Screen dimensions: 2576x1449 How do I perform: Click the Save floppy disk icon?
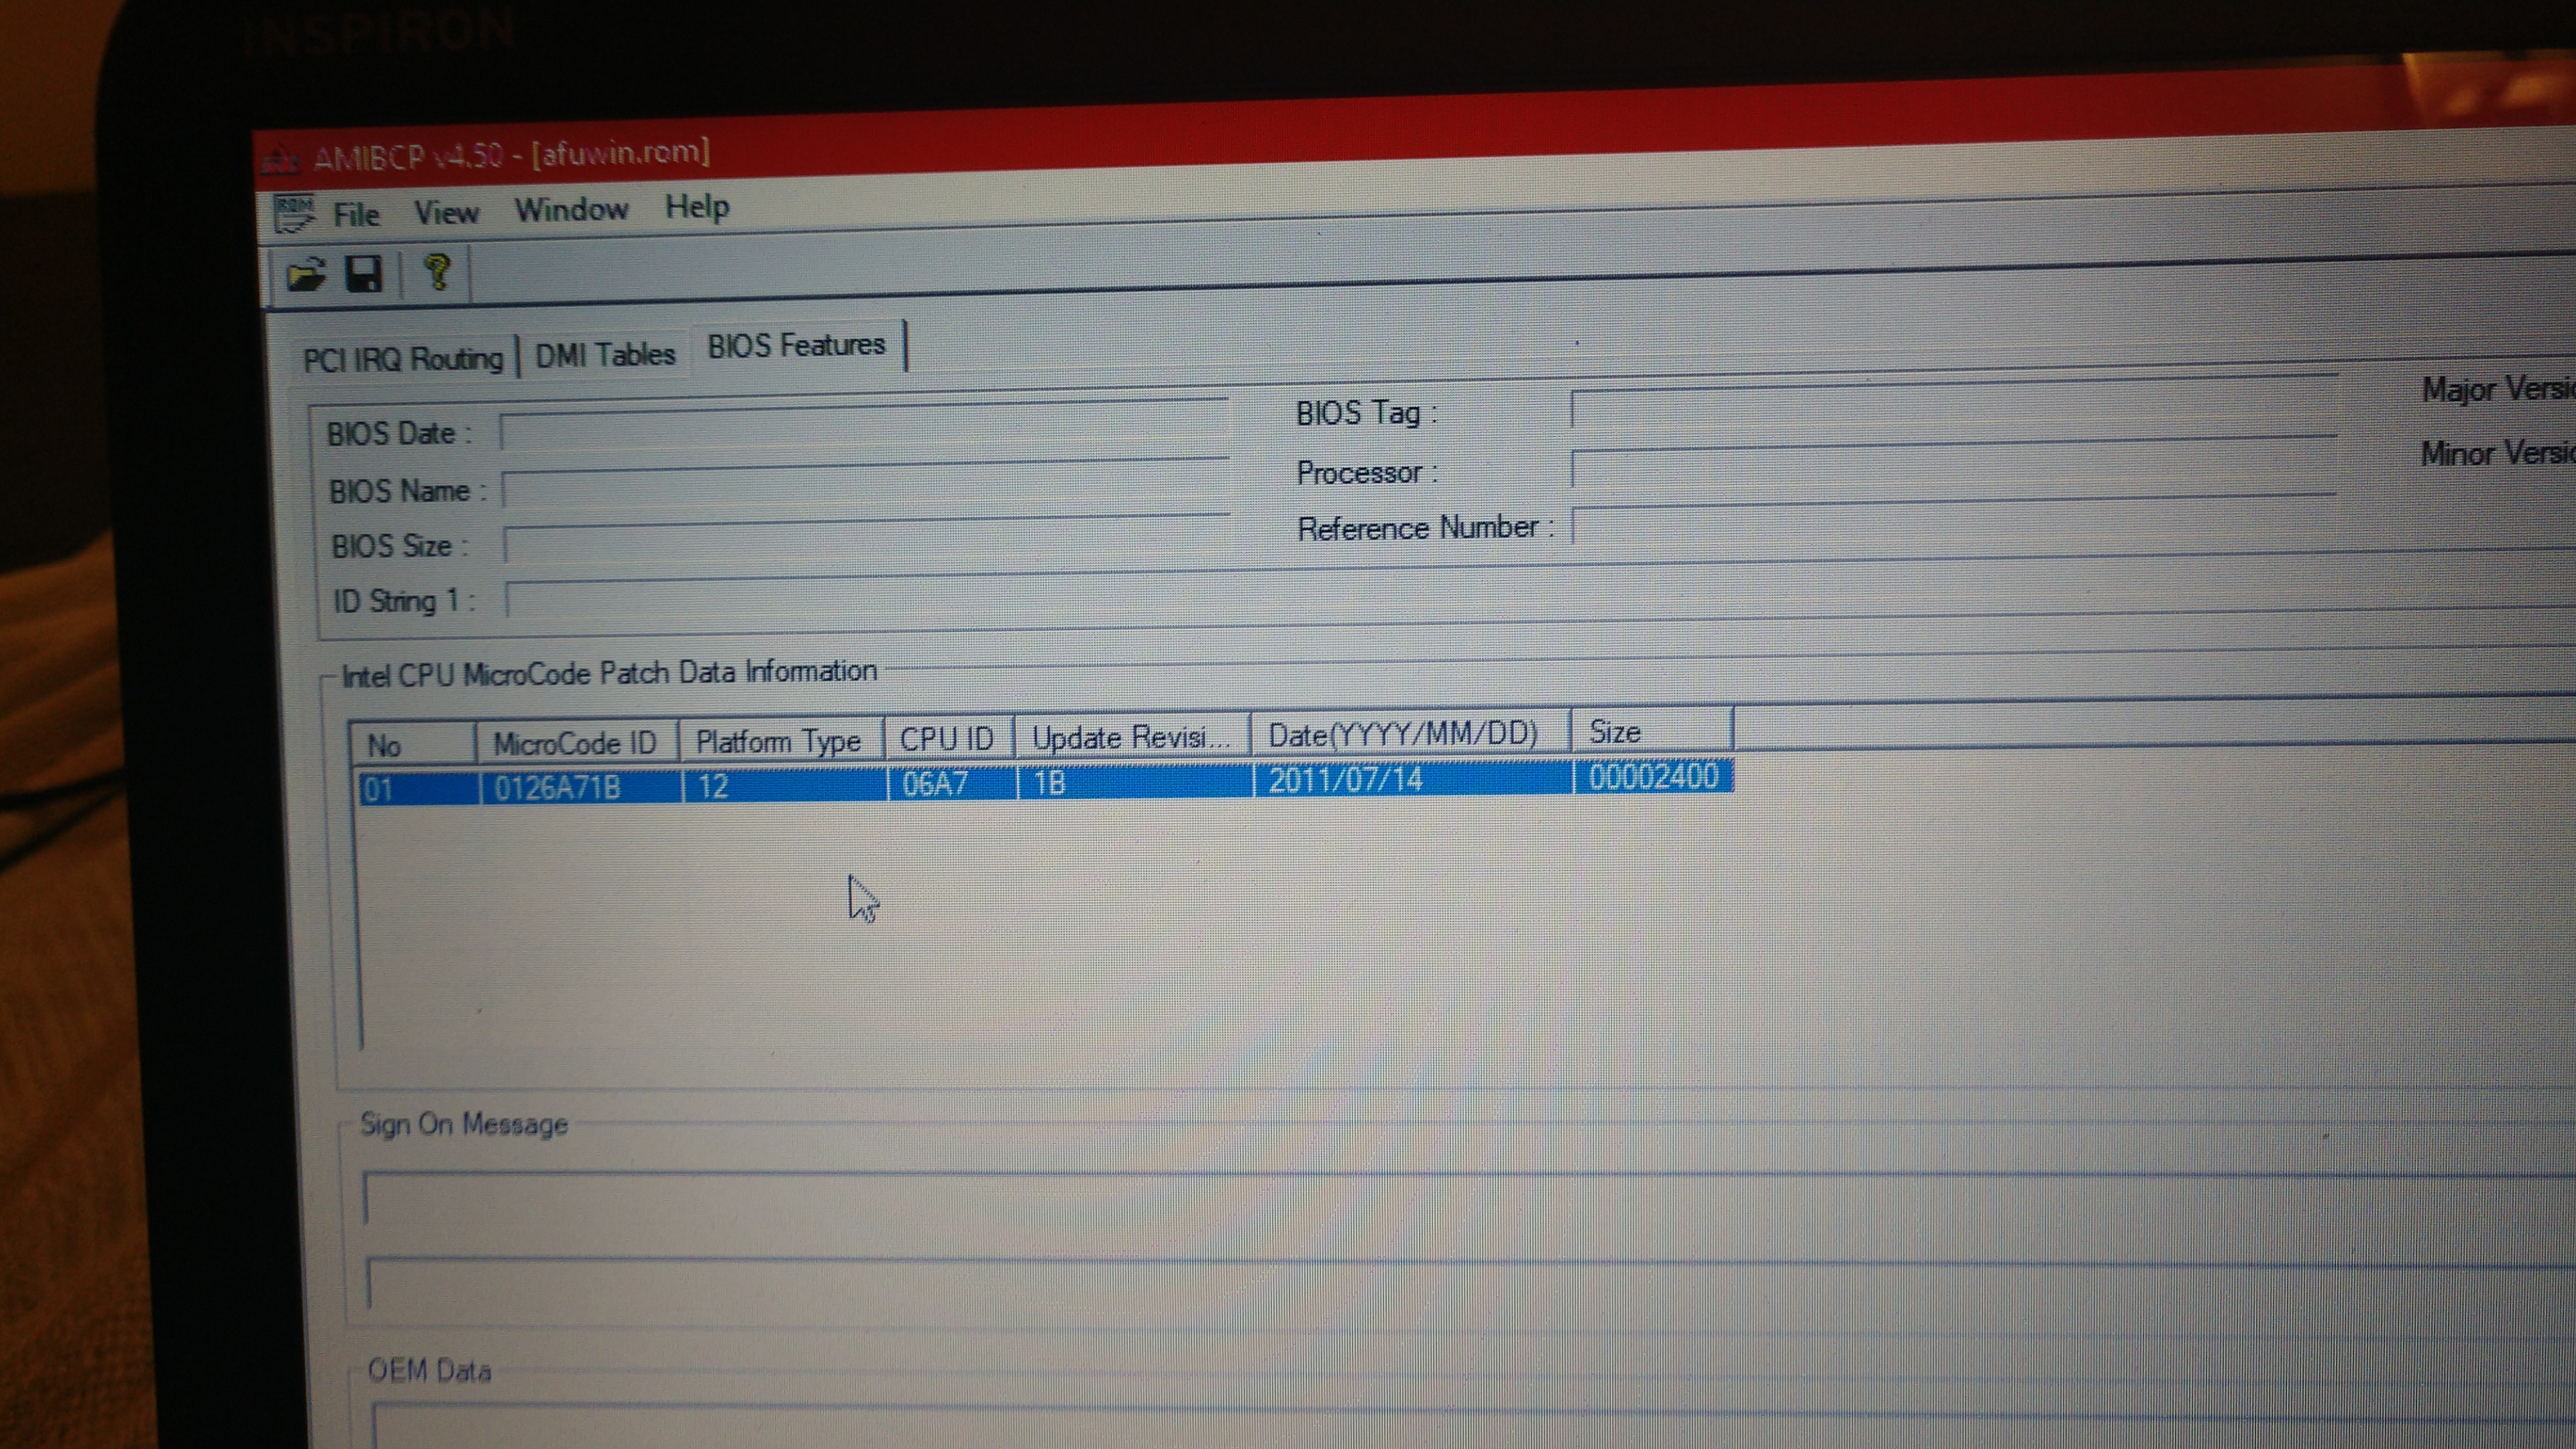click(x=364, y=273)
